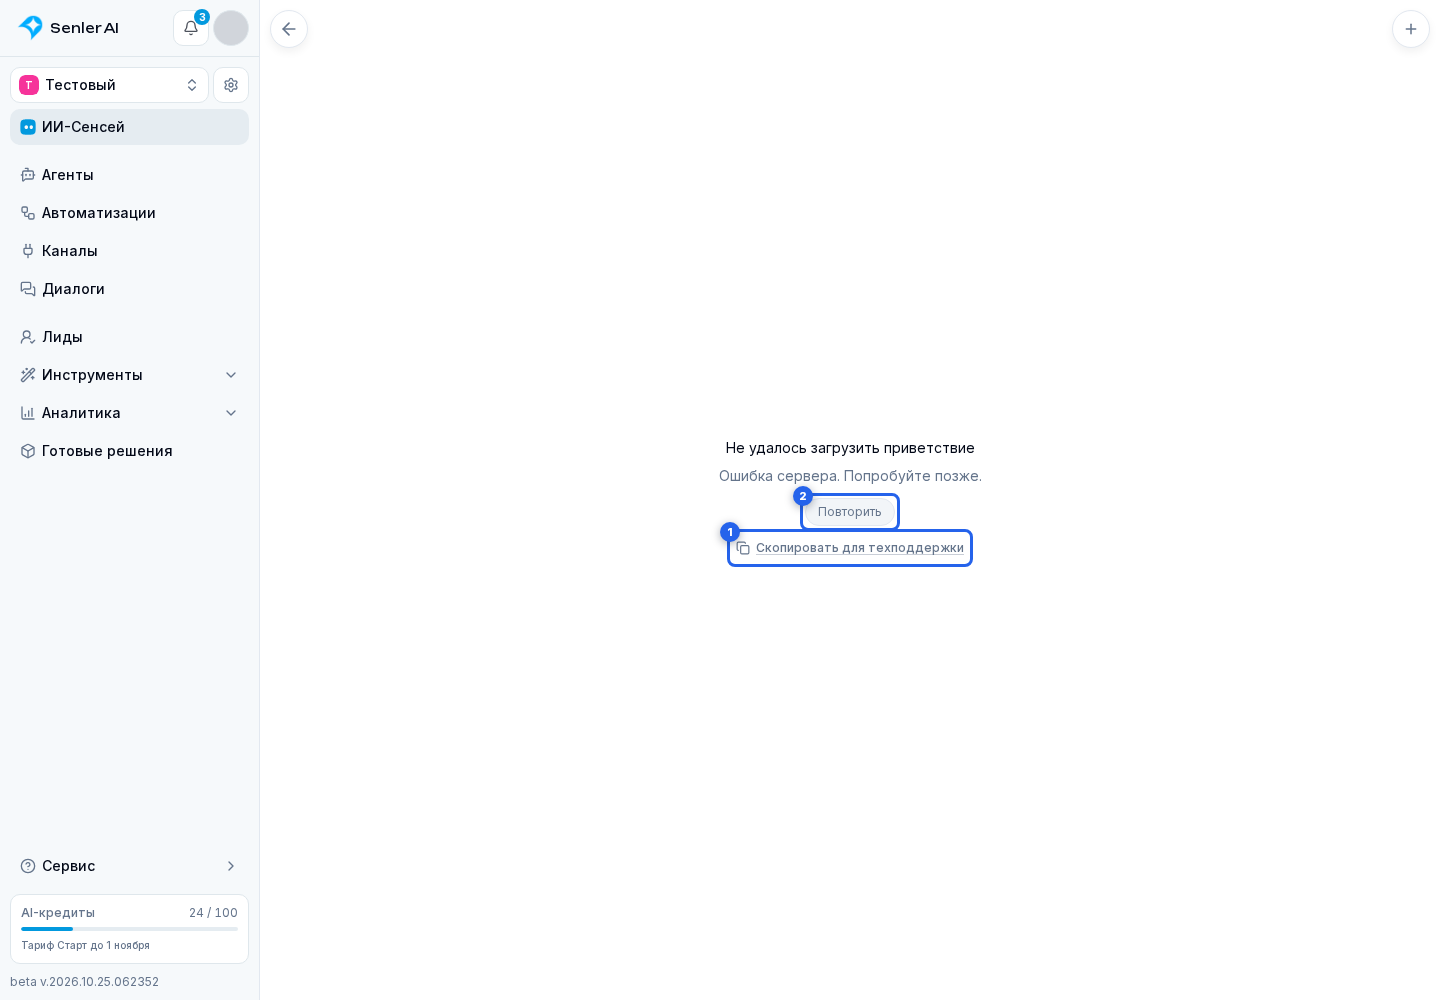This screenshot has height=1000, width=1440.
Task: Open the ИИ-Сенсей menu item
Action: (x=129, y=127)
